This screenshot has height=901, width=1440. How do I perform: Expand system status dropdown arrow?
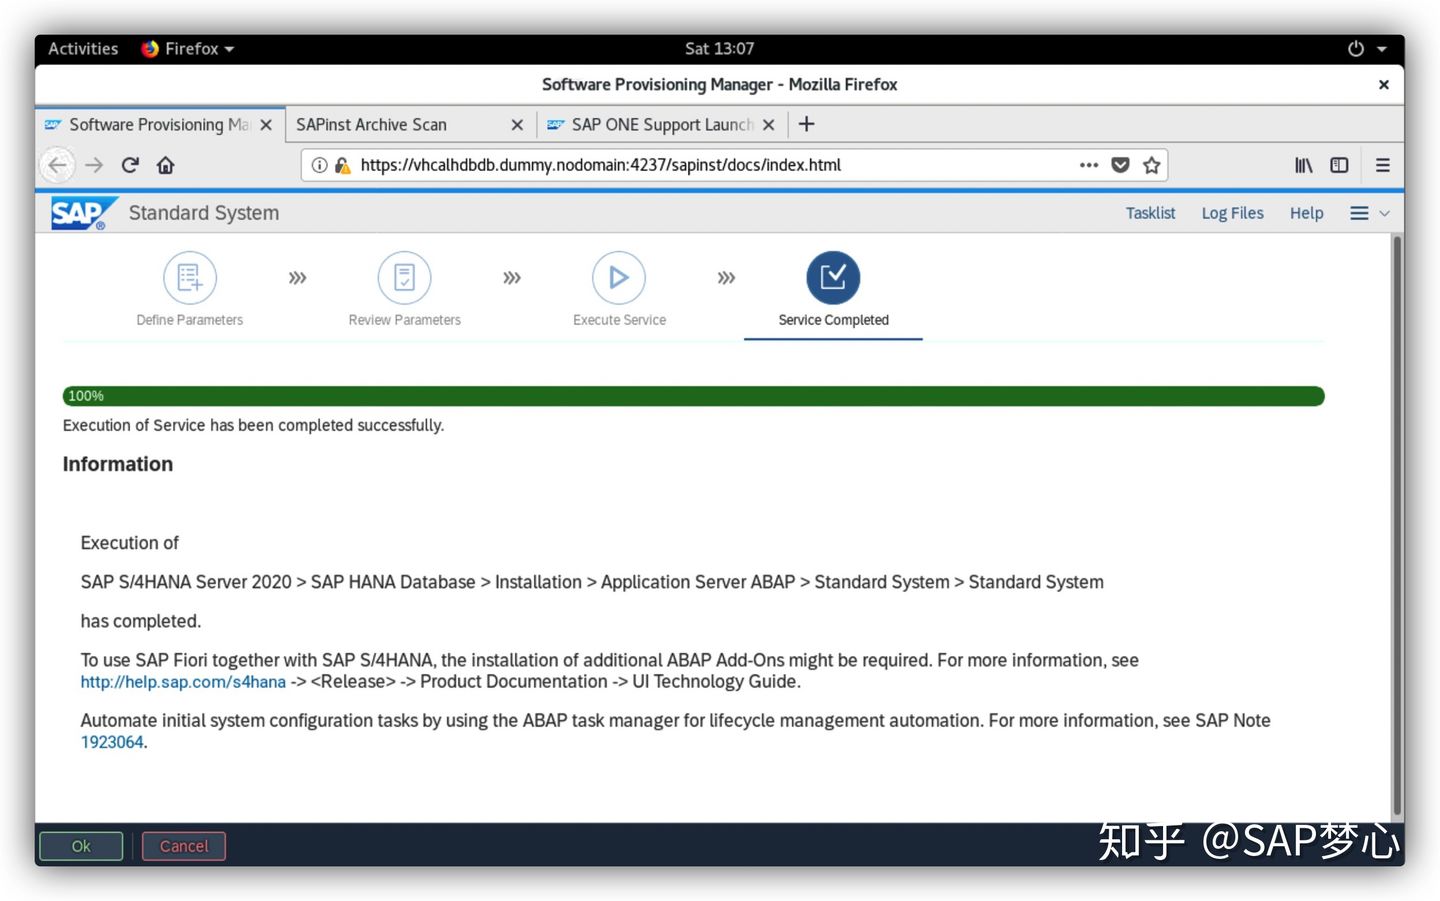(1382, 48)
